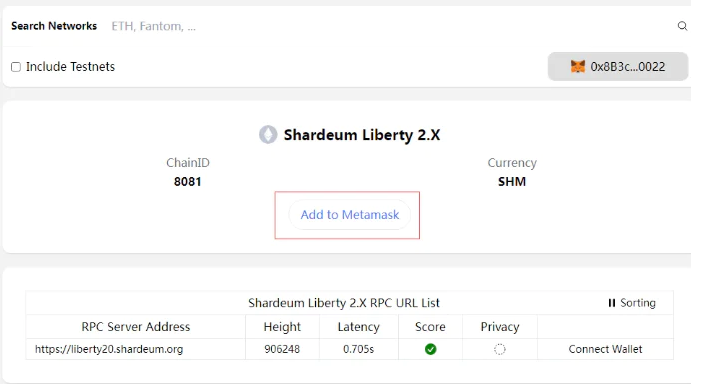The width and height of the screenshot is (710, 385).
Task: Click the MetaMask fox icon
Action: pos(577,67)
